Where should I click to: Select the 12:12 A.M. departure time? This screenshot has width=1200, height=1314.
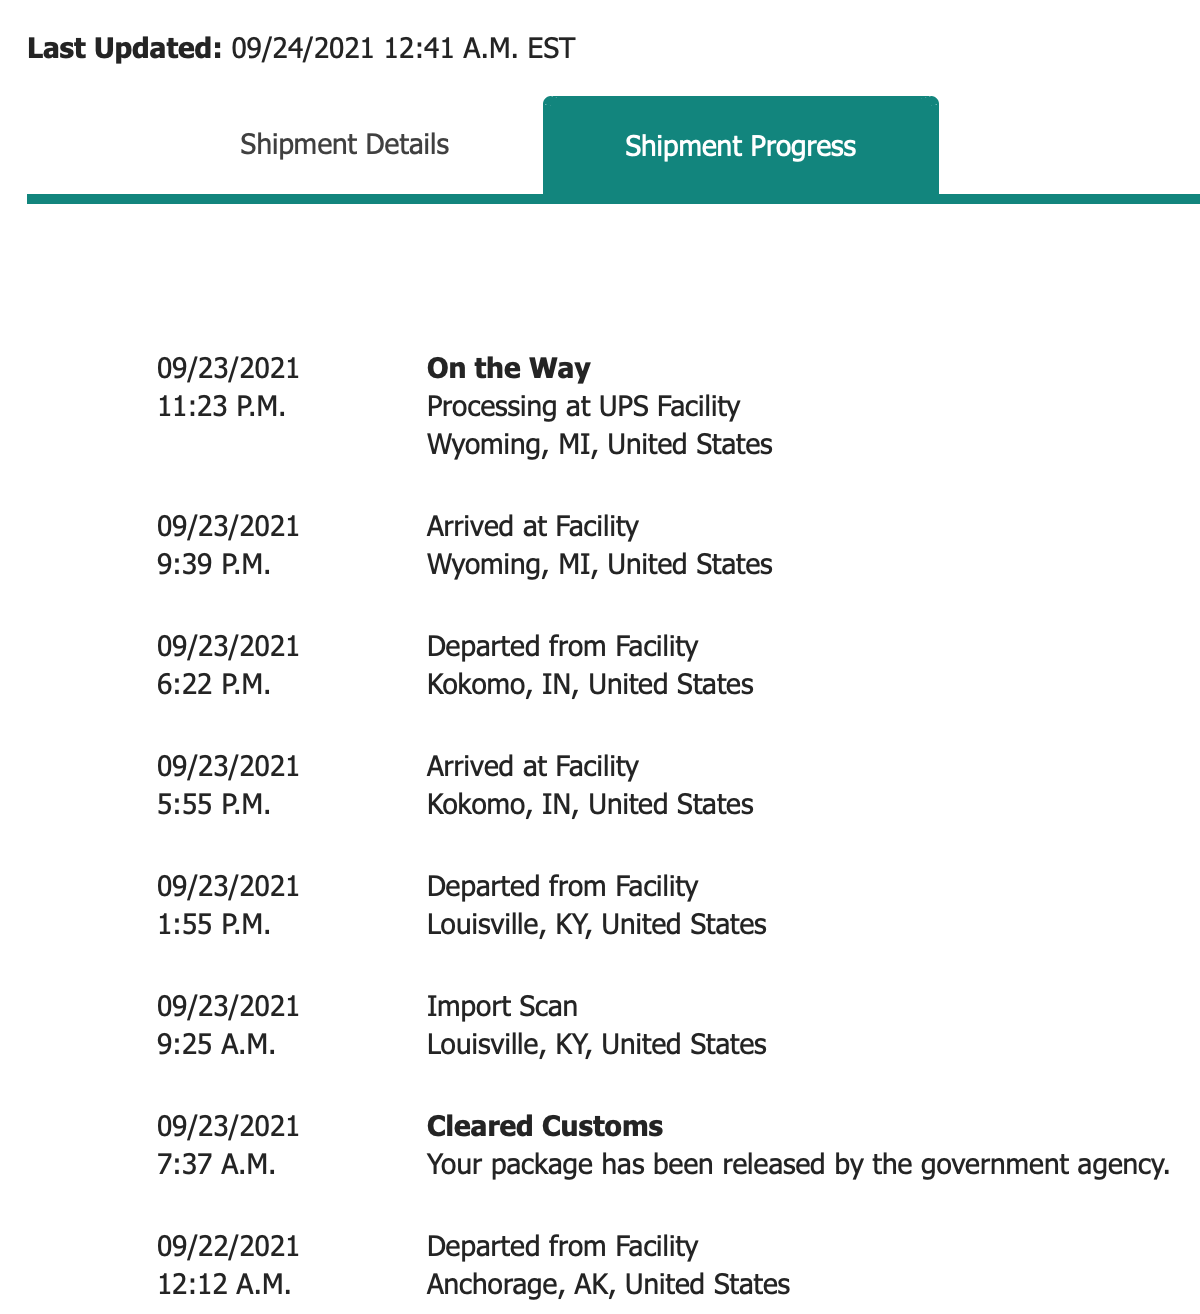[x=224, y=1284]
